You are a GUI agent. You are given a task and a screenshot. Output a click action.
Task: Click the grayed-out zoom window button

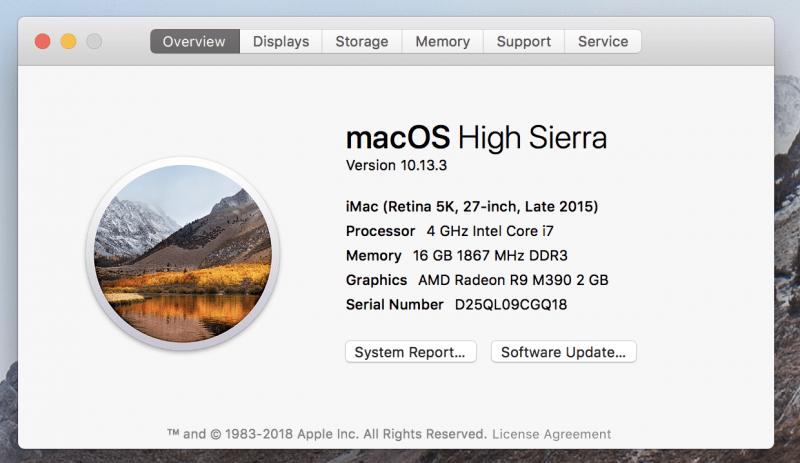click(94, 41)
